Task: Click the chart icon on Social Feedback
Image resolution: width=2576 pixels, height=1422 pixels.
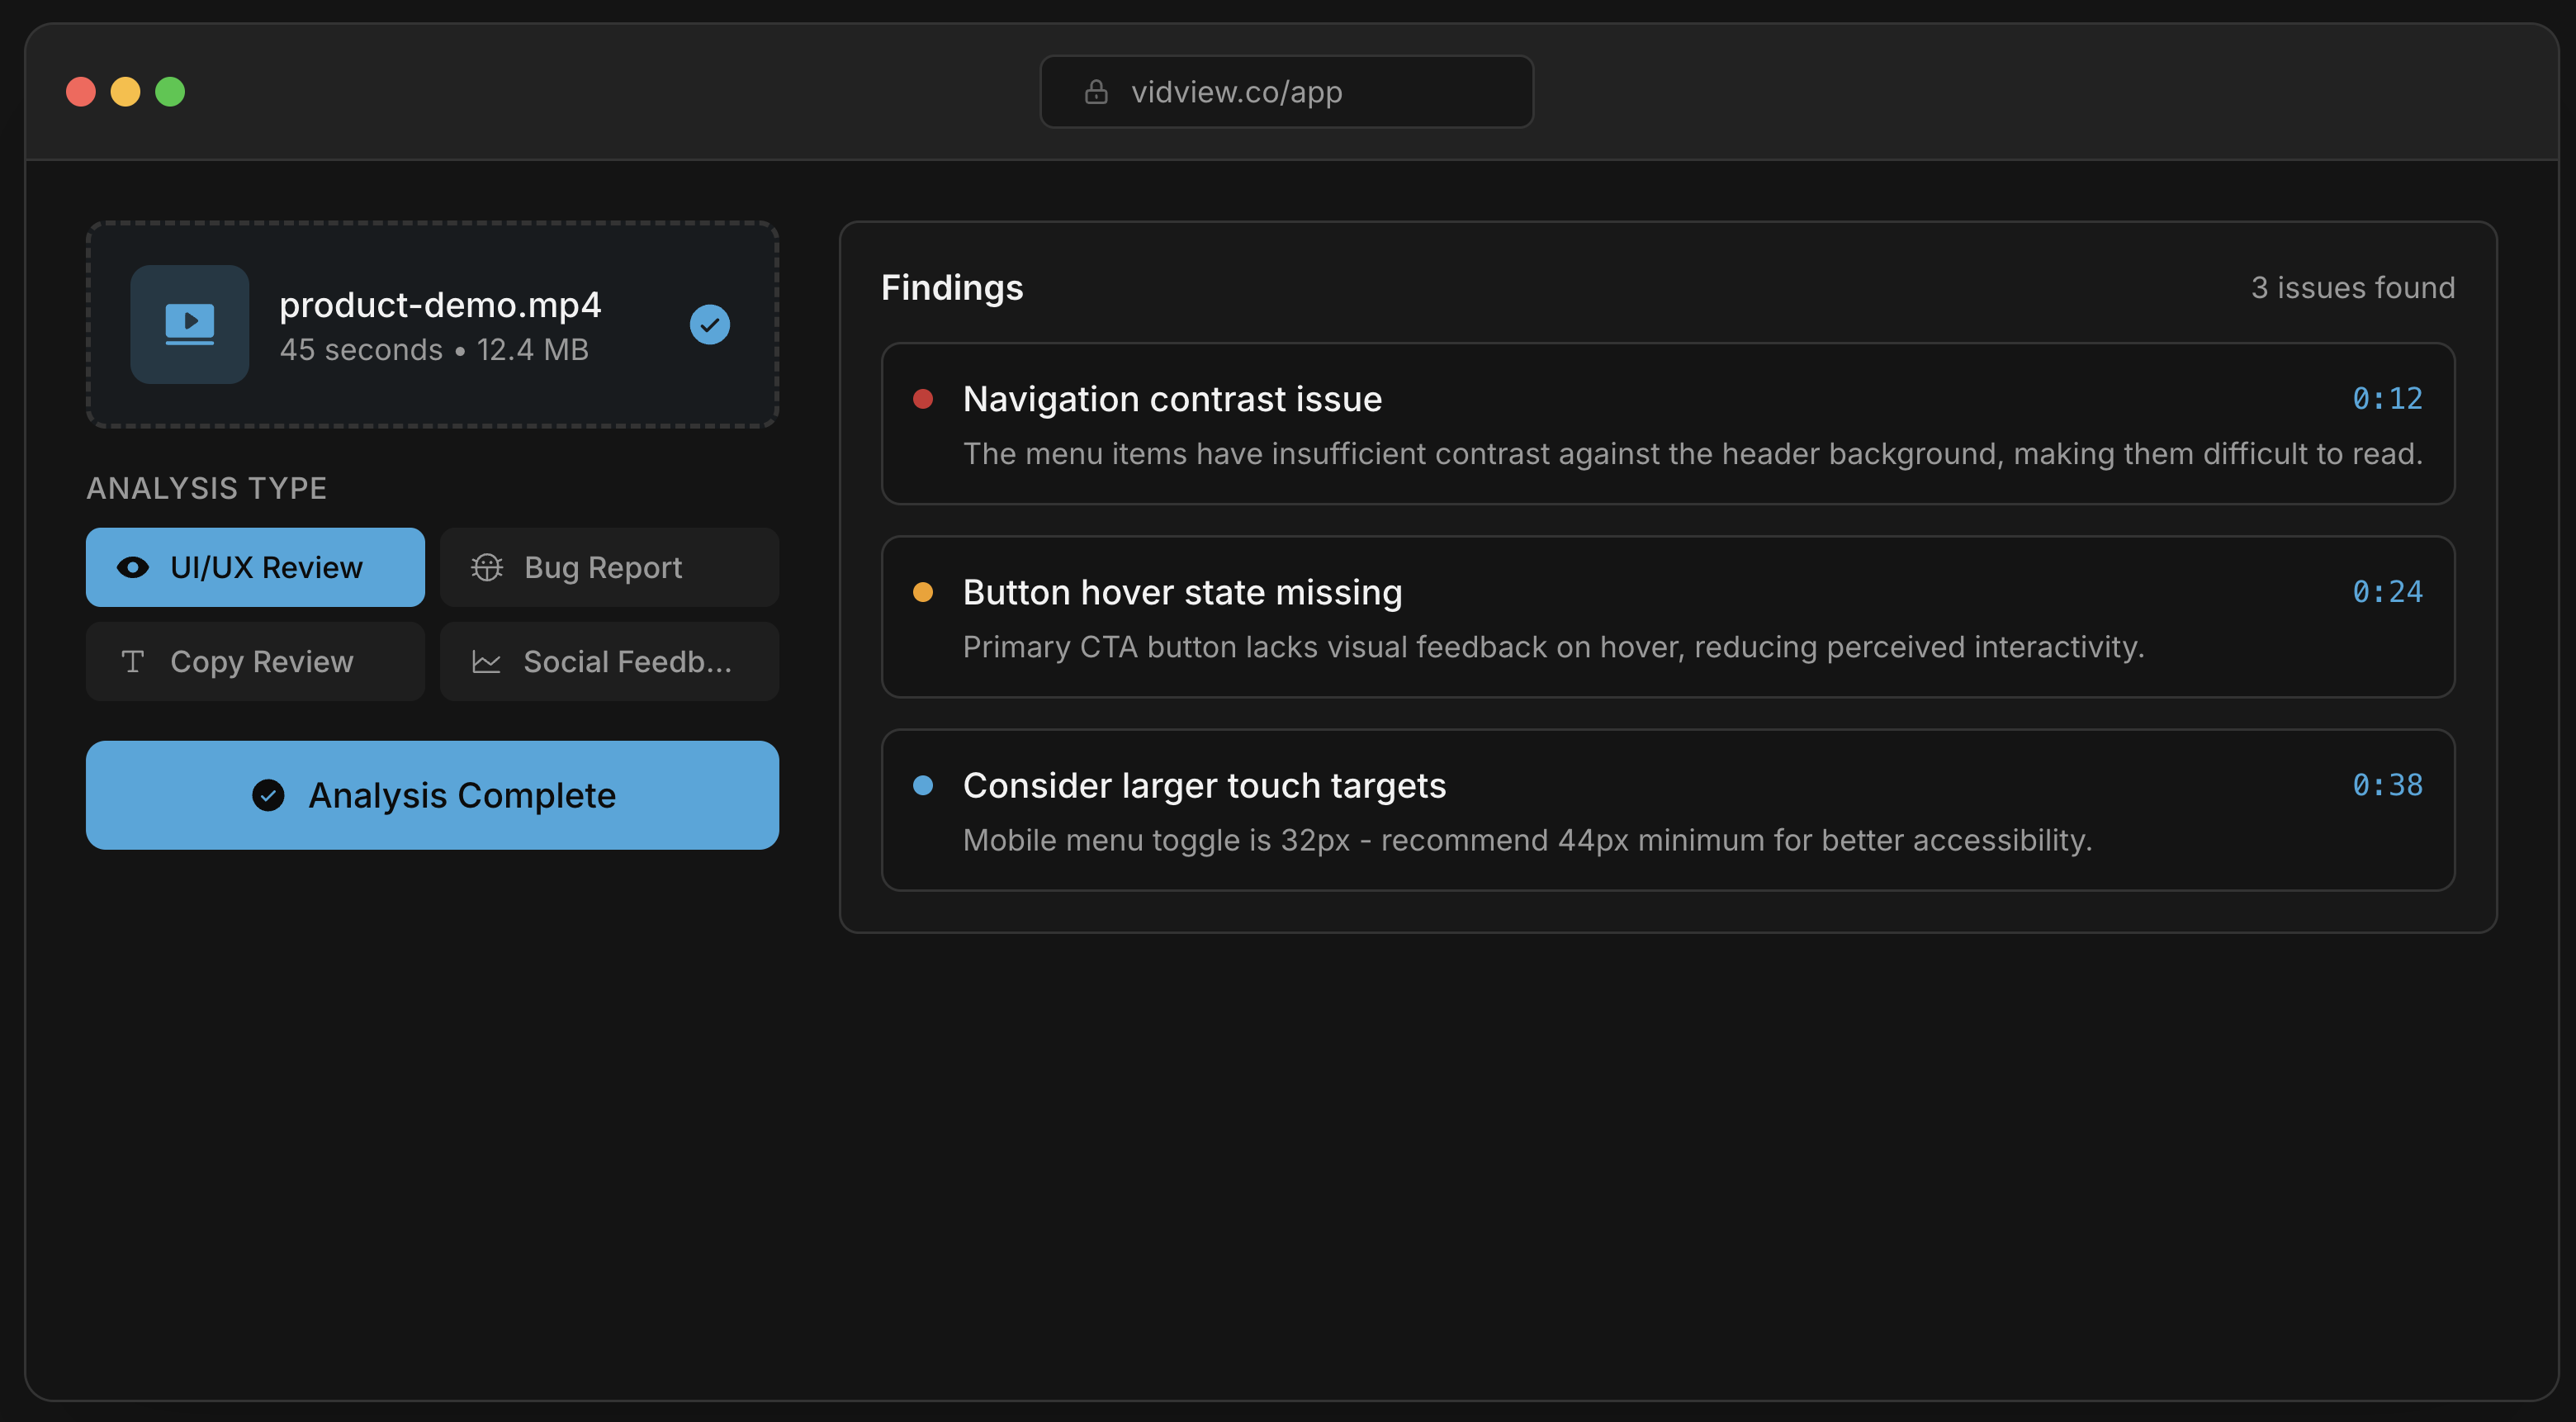Action: 487,661
